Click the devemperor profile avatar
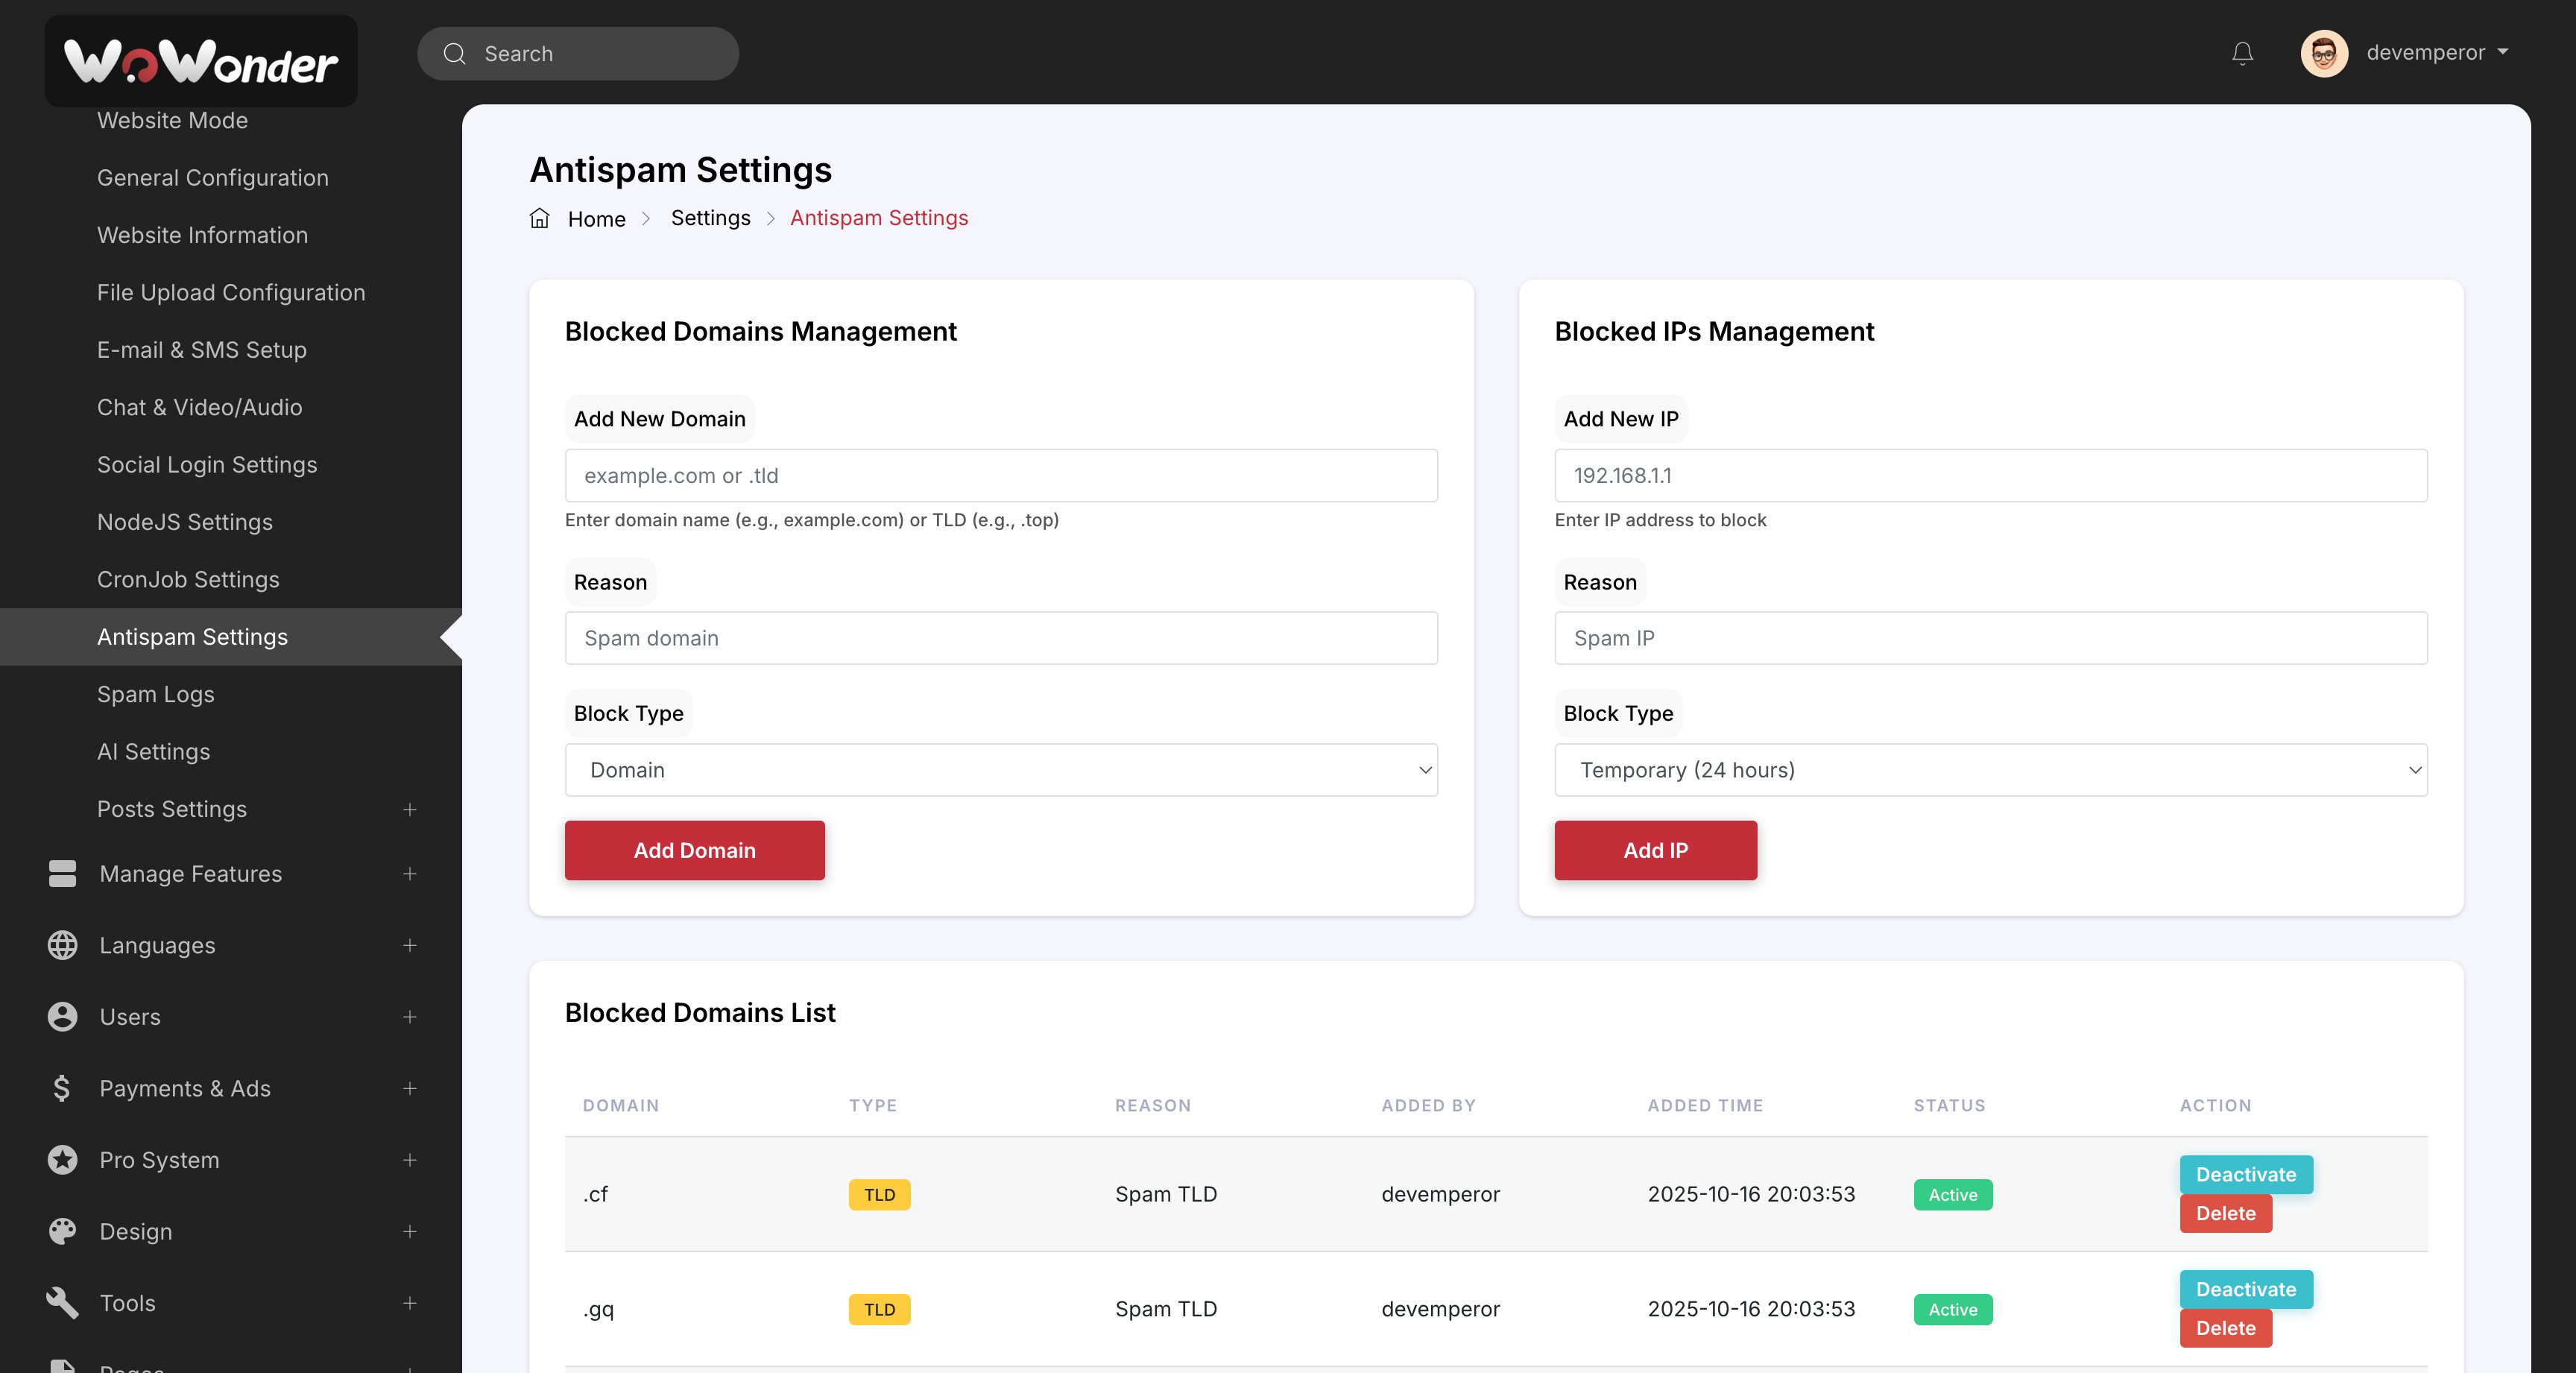Viewport: 2576px width, 1373px height. pyautogui.click(x=2323, y=53)
